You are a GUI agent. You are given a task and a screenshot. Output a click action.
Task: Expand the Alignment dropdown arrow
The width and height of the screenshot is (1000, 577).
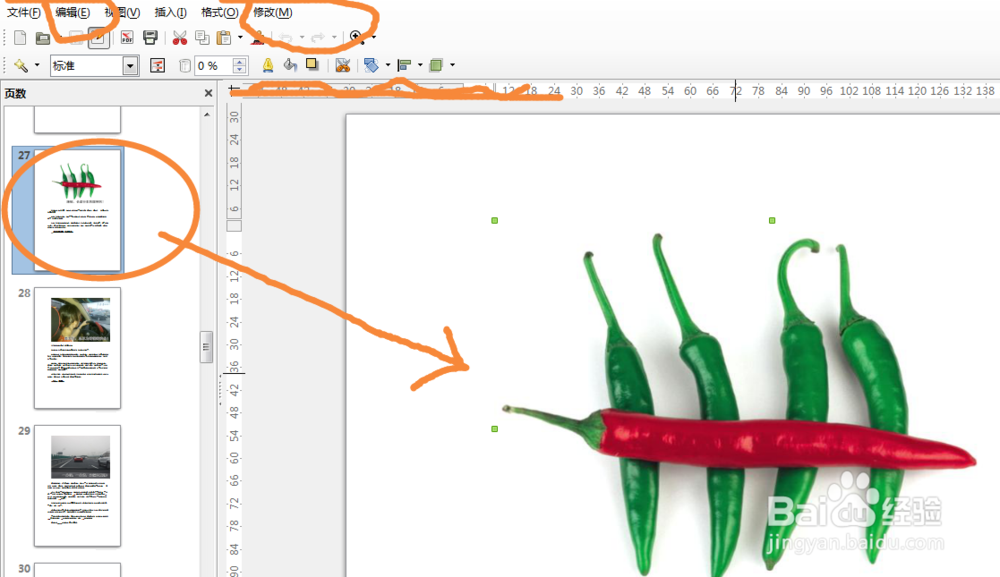click(x=420, y=65)
